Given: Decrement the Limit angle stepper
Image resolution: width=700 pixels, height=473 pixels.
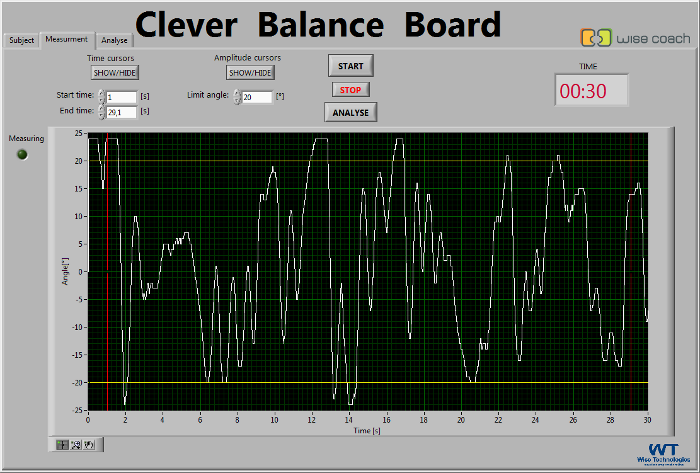Looking at the screenshot, I should tap(237, 100).
